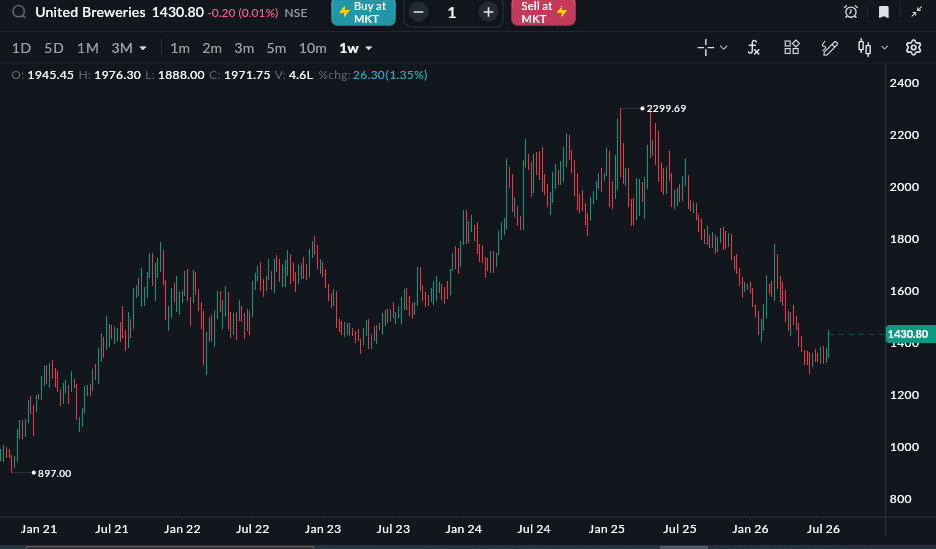Viewport: 936px width, 549px height.
Task: Expand the chart type dropdown arrow
Action: (885, 48)
